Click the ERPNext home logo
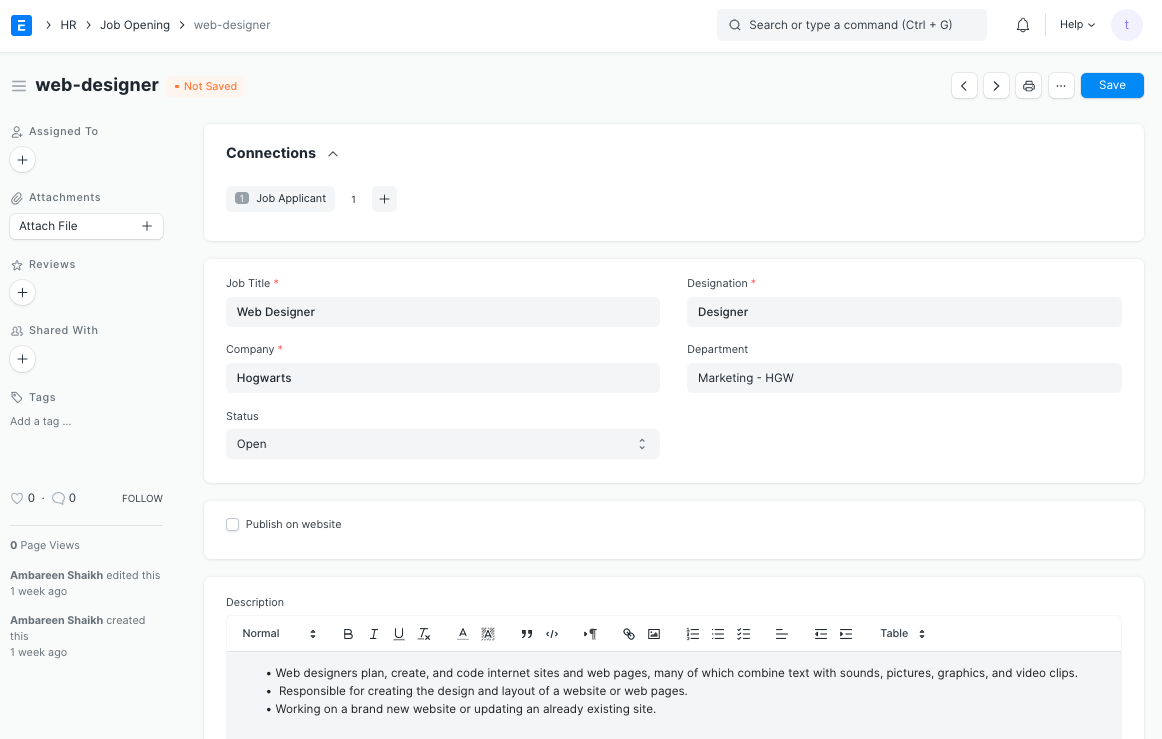 coord(21,25)
